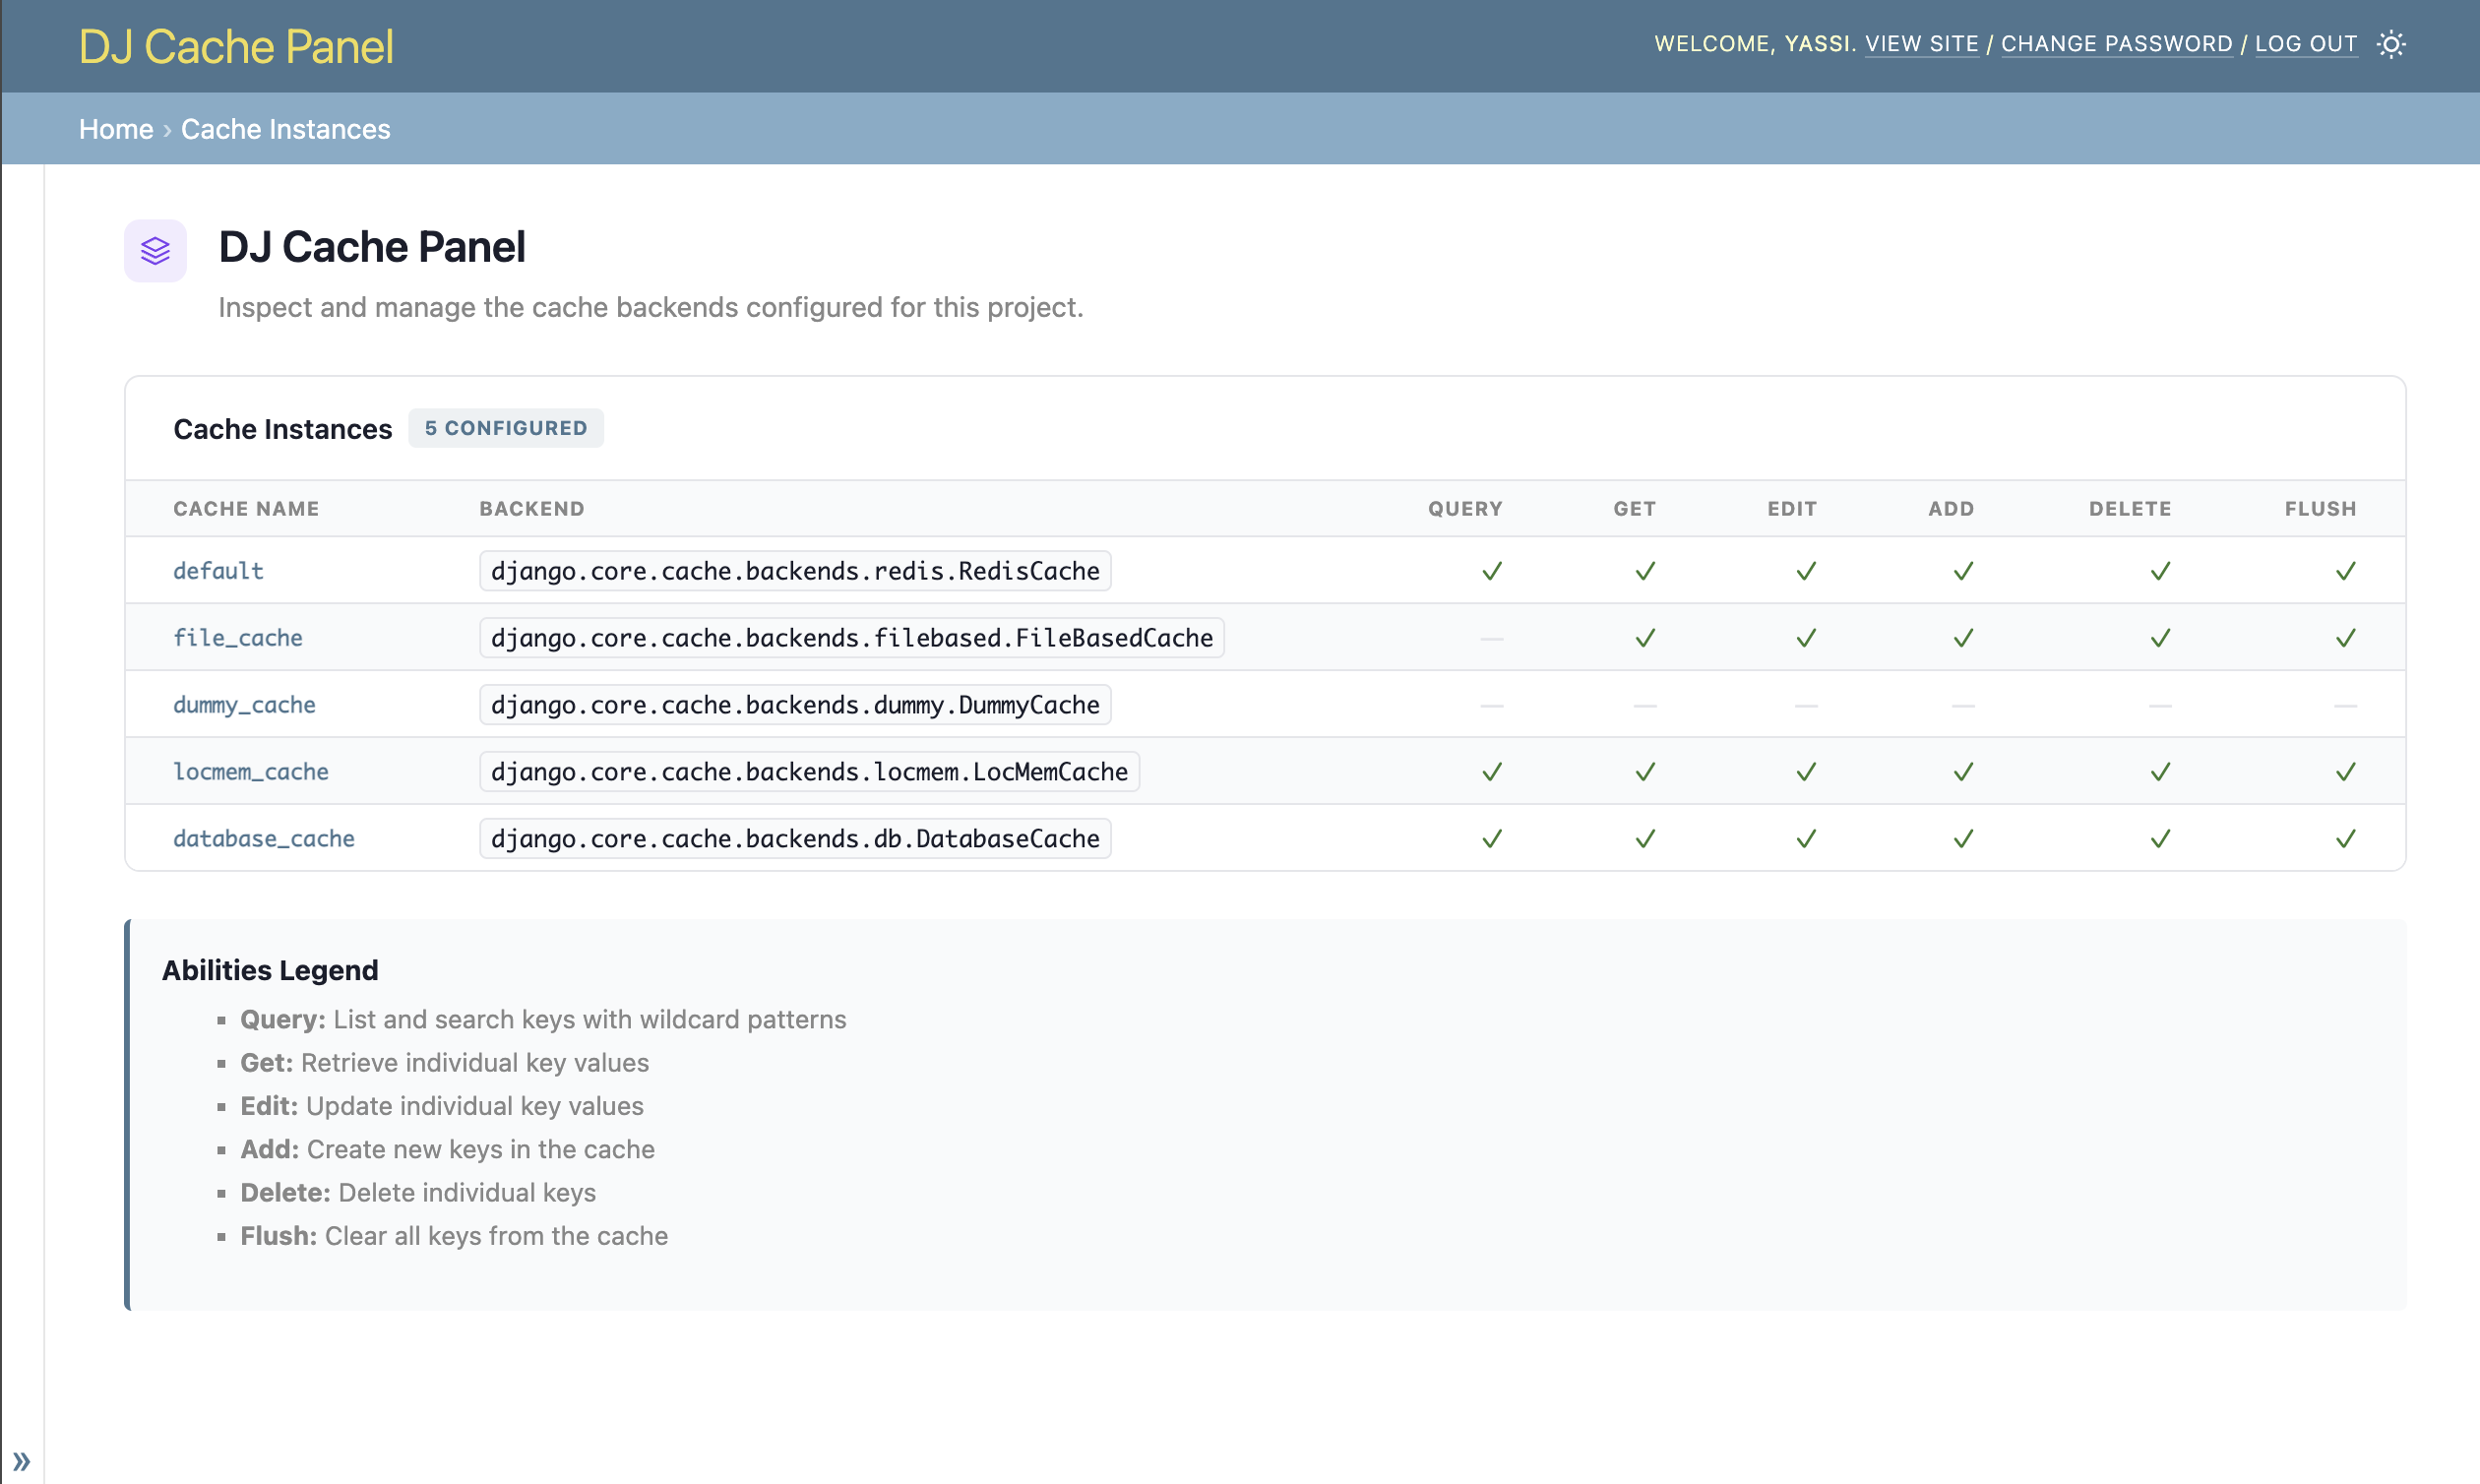Click the FileBasedCache backend path
This screenshot has height=1484, width=2480.
[x=852, y=638]
